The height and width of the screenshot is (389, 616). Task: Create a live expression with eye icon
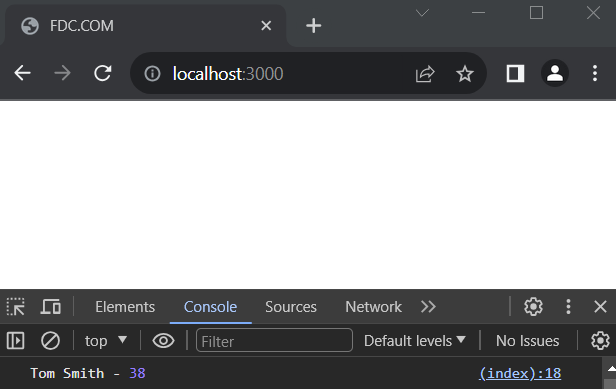click(163, 341)
